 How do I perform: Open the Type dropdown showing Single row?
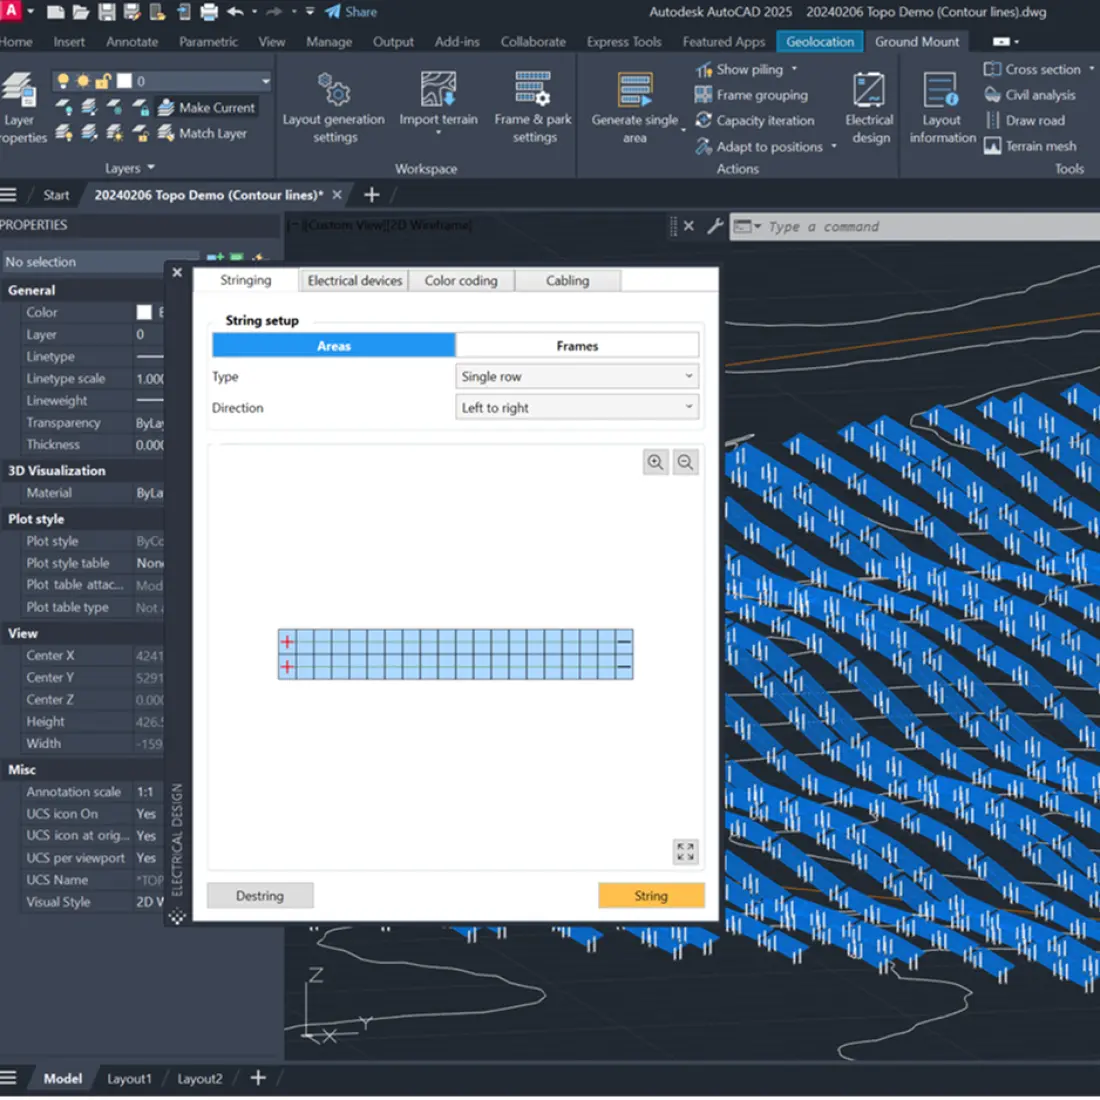pyautogui.click(x=577, y=376)
